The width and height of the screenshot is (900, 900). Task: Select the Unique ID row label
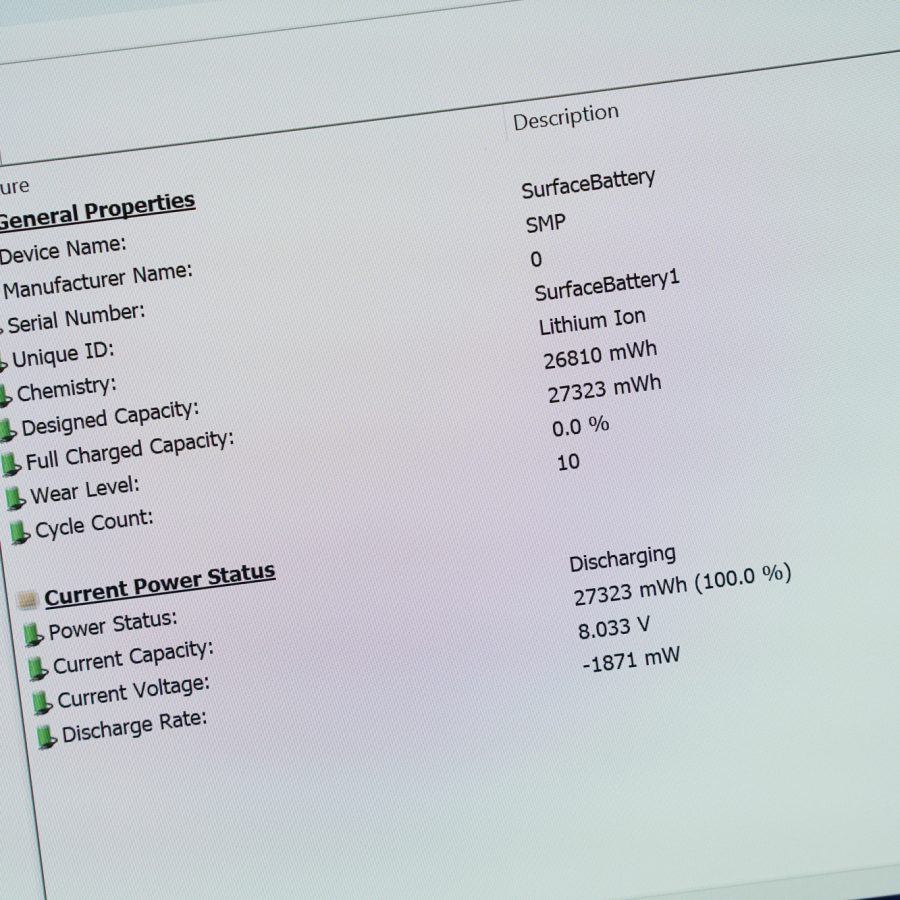(x=63, y=354)
